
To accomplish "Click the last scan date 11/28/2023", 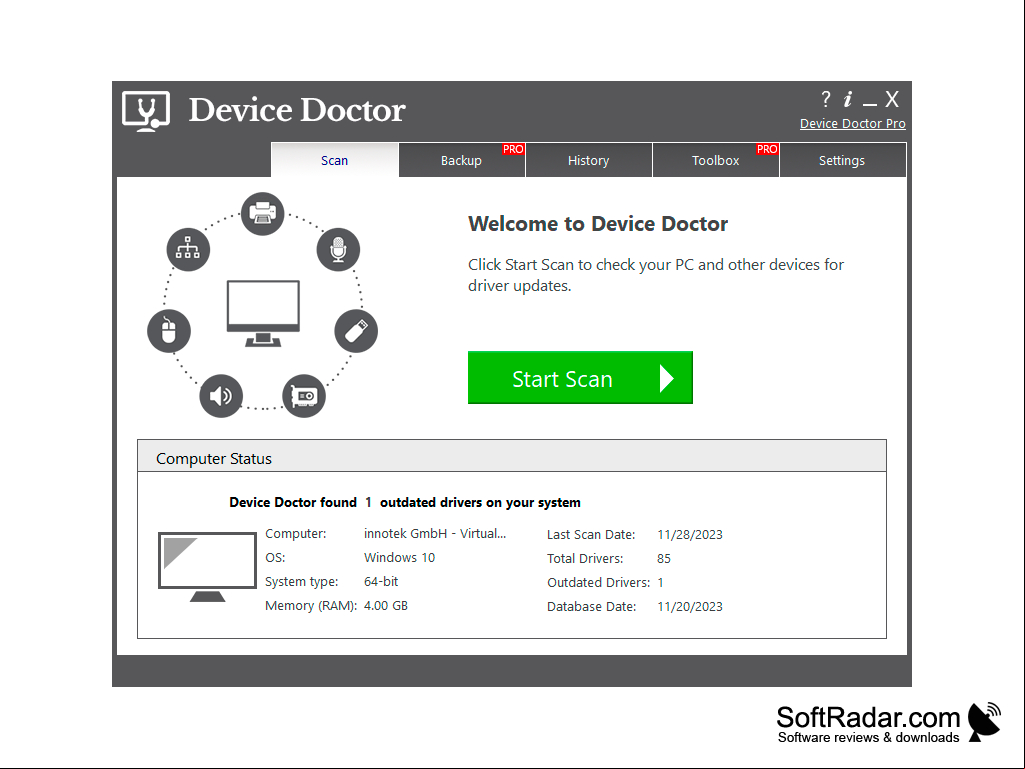I will coord(690,534).
